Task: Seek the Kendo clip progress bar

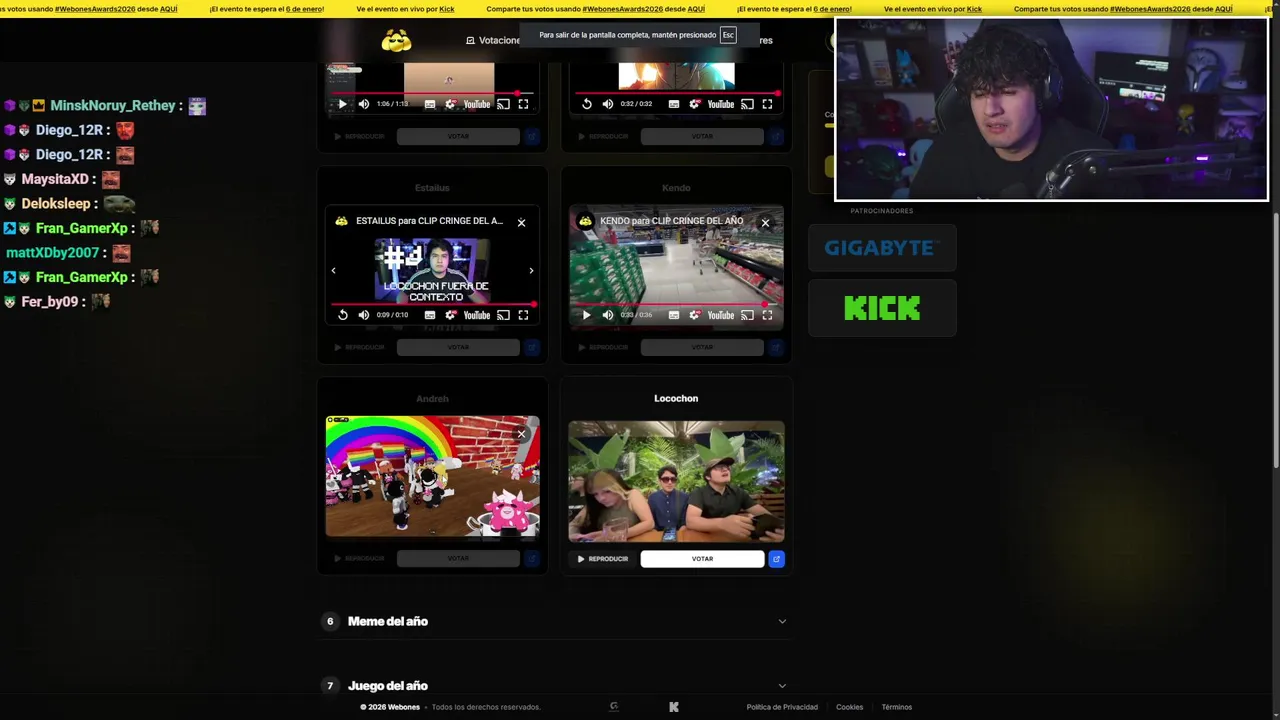Action: 677,304
